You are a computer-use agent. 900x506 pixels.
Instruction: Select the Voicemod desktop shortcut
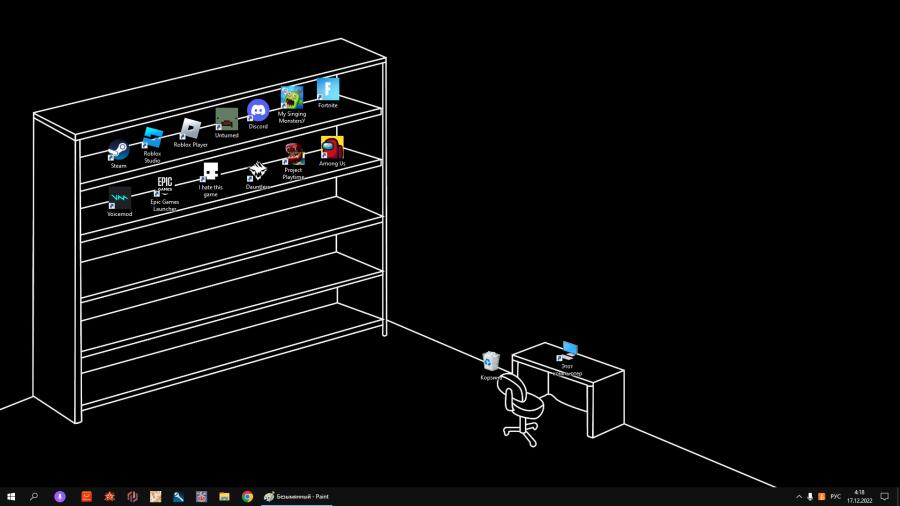[119, 201]
